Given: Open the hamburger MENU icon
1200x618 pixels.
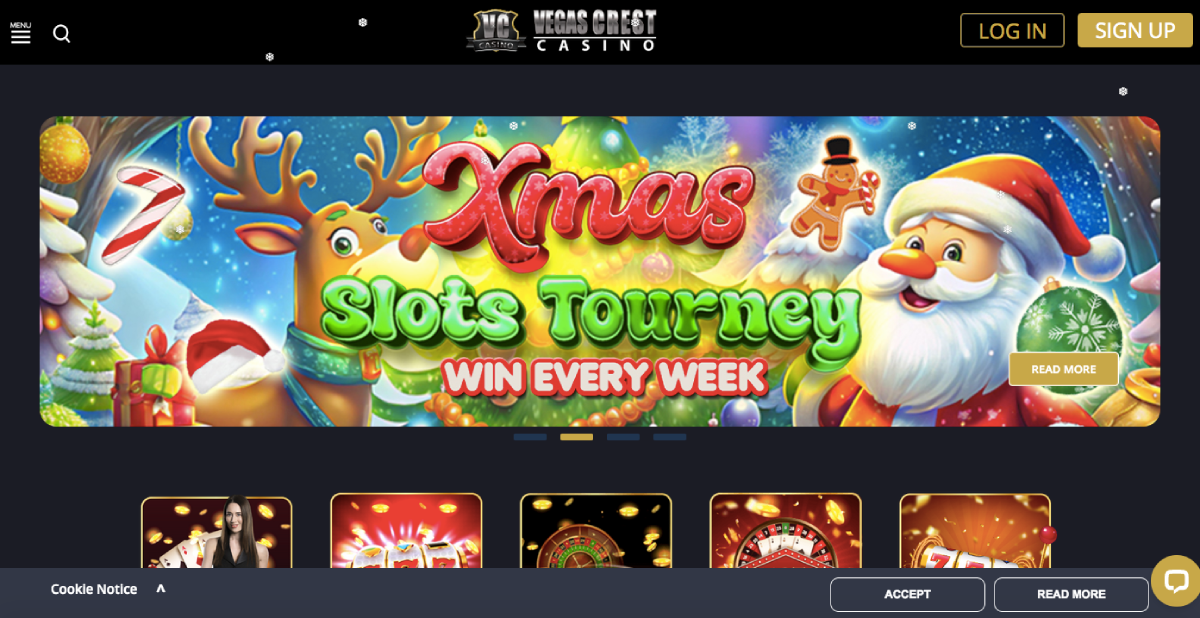Looking at the screenshot, I should pyautogui.click(x=20, y=32).
